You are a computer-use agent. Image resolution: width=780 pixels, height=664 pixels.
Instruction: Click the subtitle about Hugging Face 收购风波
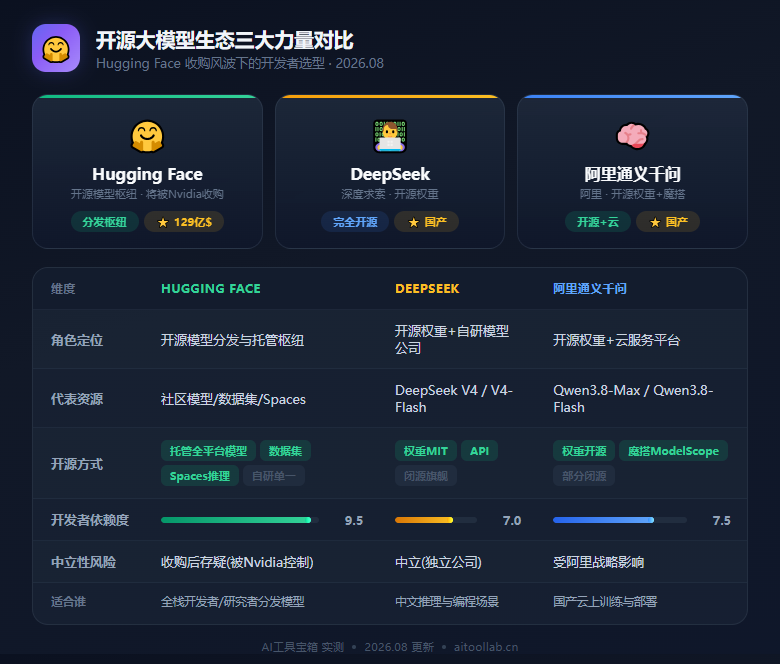(x=240, y=63)
